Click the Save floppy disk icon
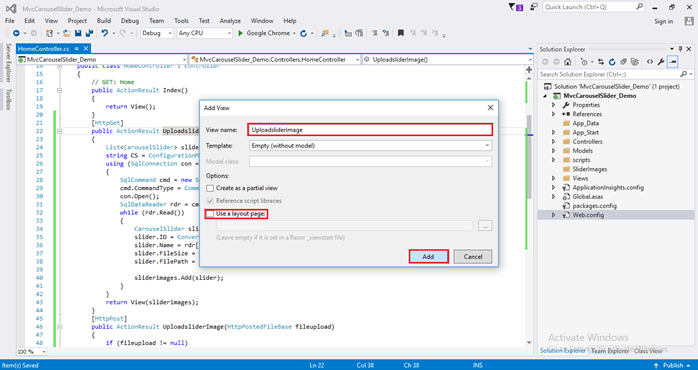The image size is (698, 370). coord(78,33)
